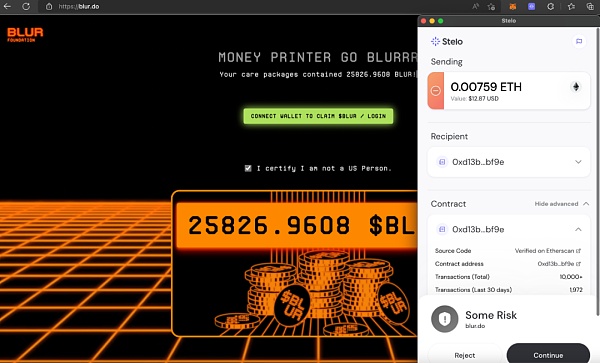Click Hide advanced toggle
This screenshot has height=363, width=600.
[561, 204]
